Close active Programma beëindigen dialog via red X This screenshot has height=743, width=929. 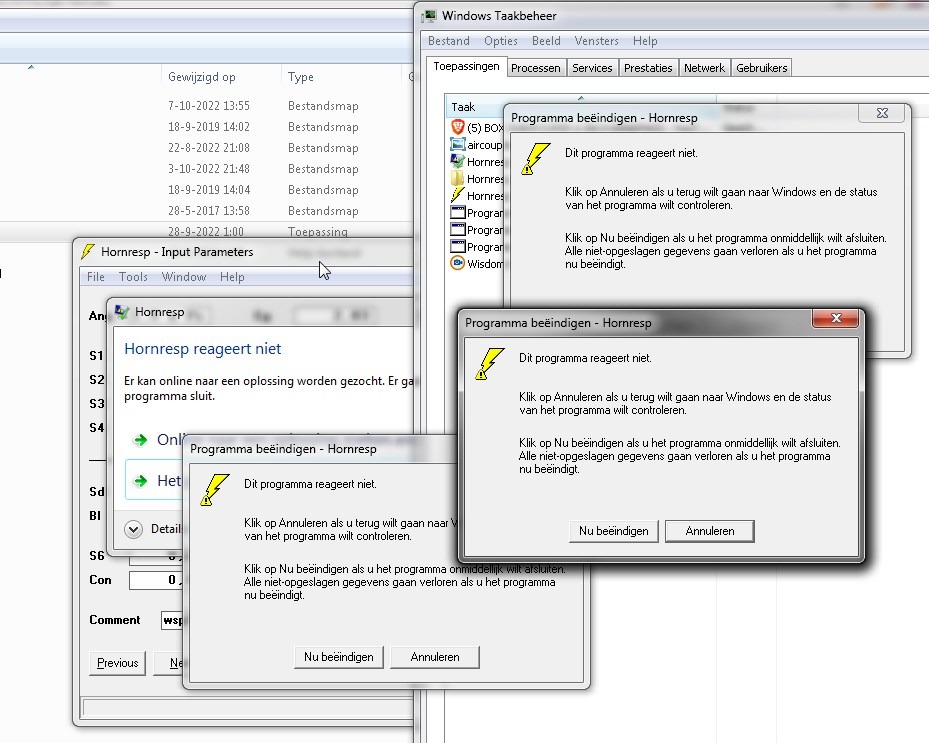[836, 318]
